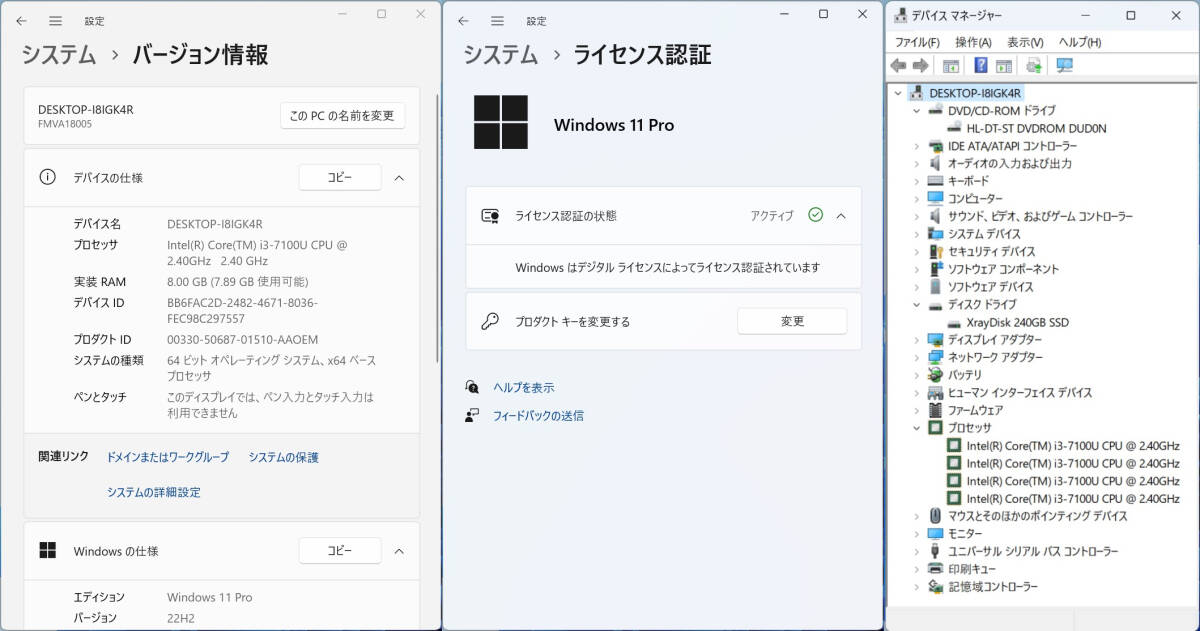Screen dimensions: 1200x631
Task: Click the セキュリティ デバイス icon in device tree
Action: (935, 251)
